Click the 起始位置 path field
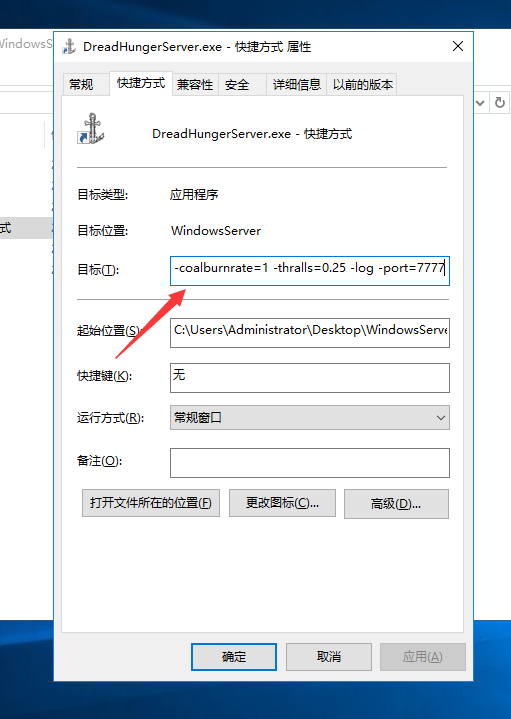 (310, 333)
